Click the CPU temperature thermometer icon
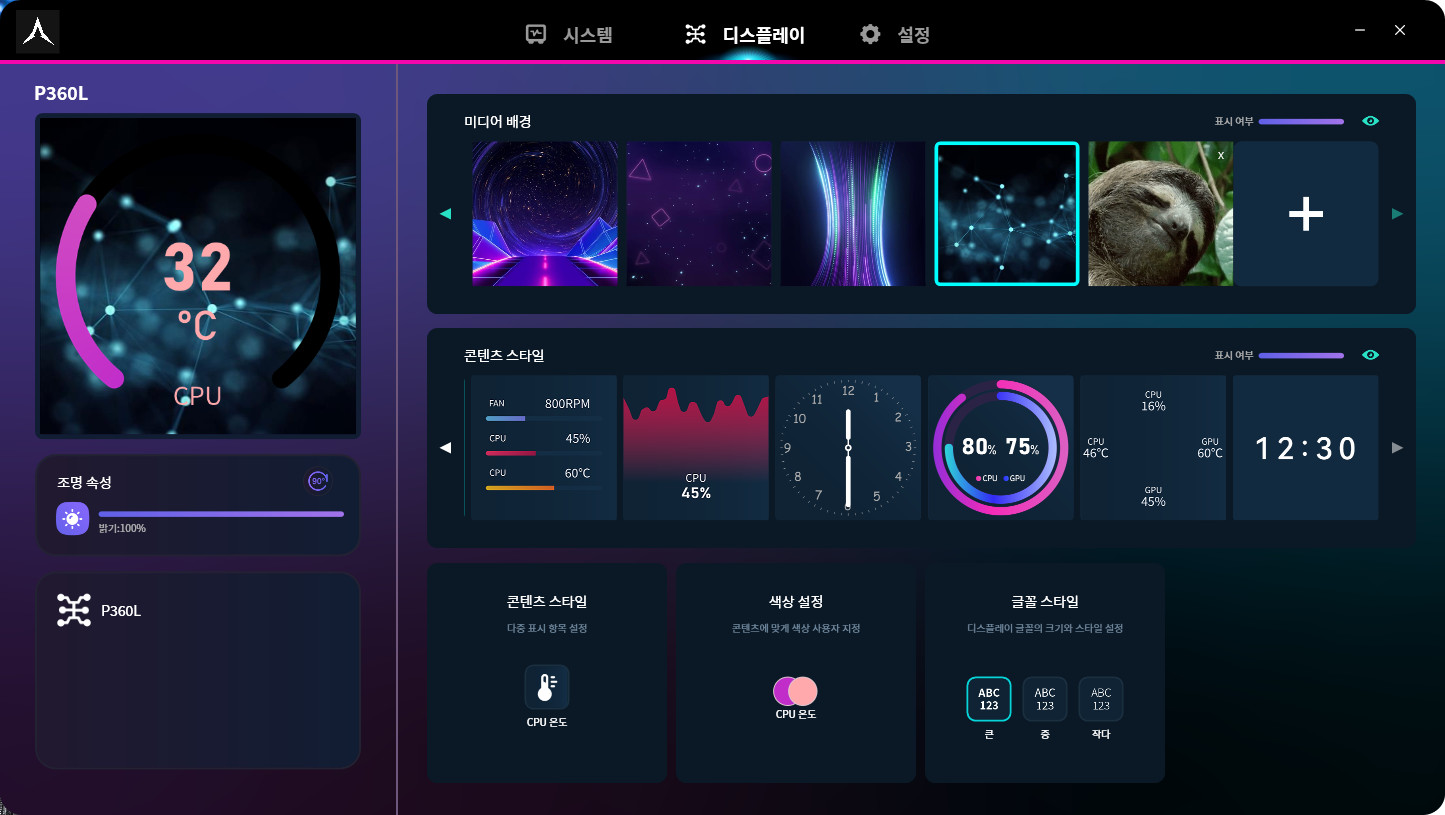Viewport: 1445px width, 815px height. point(546,687)
